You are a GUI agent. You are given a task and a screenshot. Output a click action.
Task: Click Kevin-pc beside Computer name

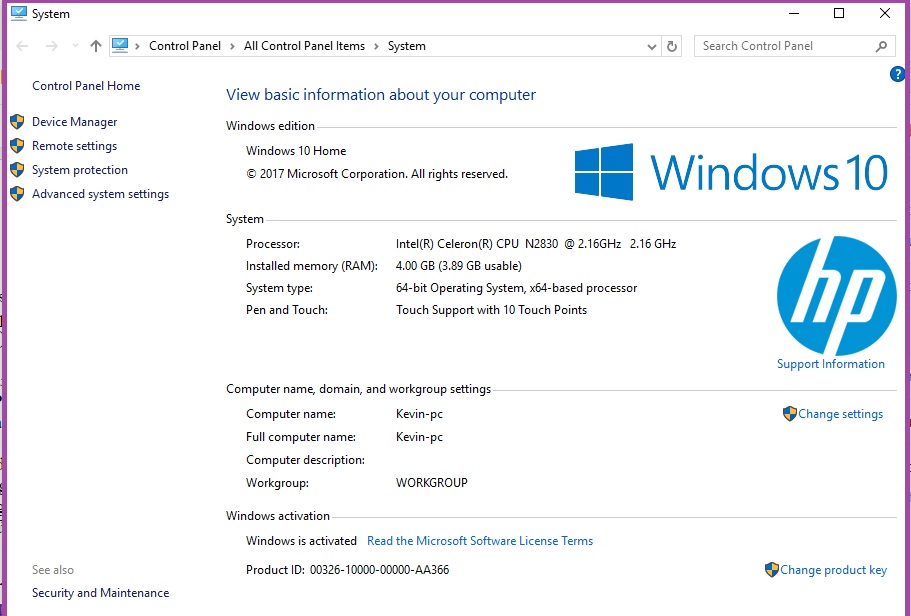[419, 414]
